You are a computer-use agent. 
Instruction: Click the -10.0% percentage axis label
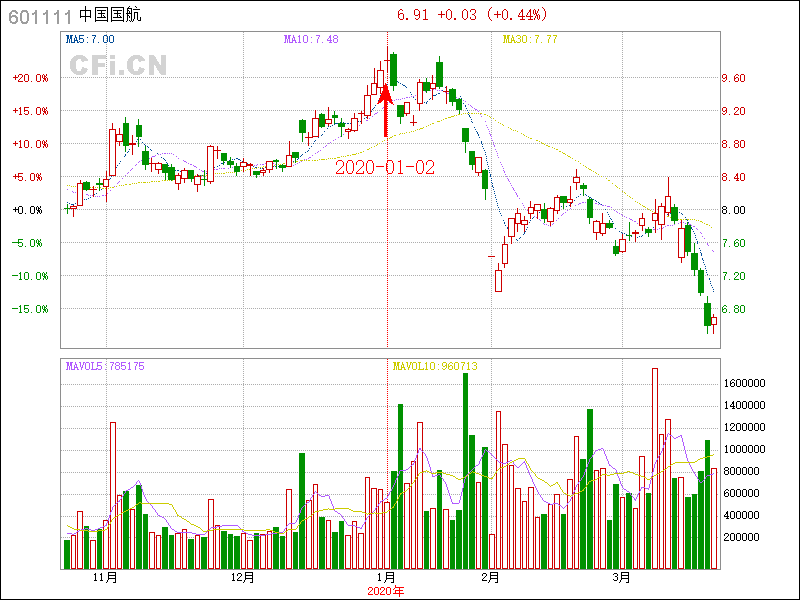tap(31, 276)
